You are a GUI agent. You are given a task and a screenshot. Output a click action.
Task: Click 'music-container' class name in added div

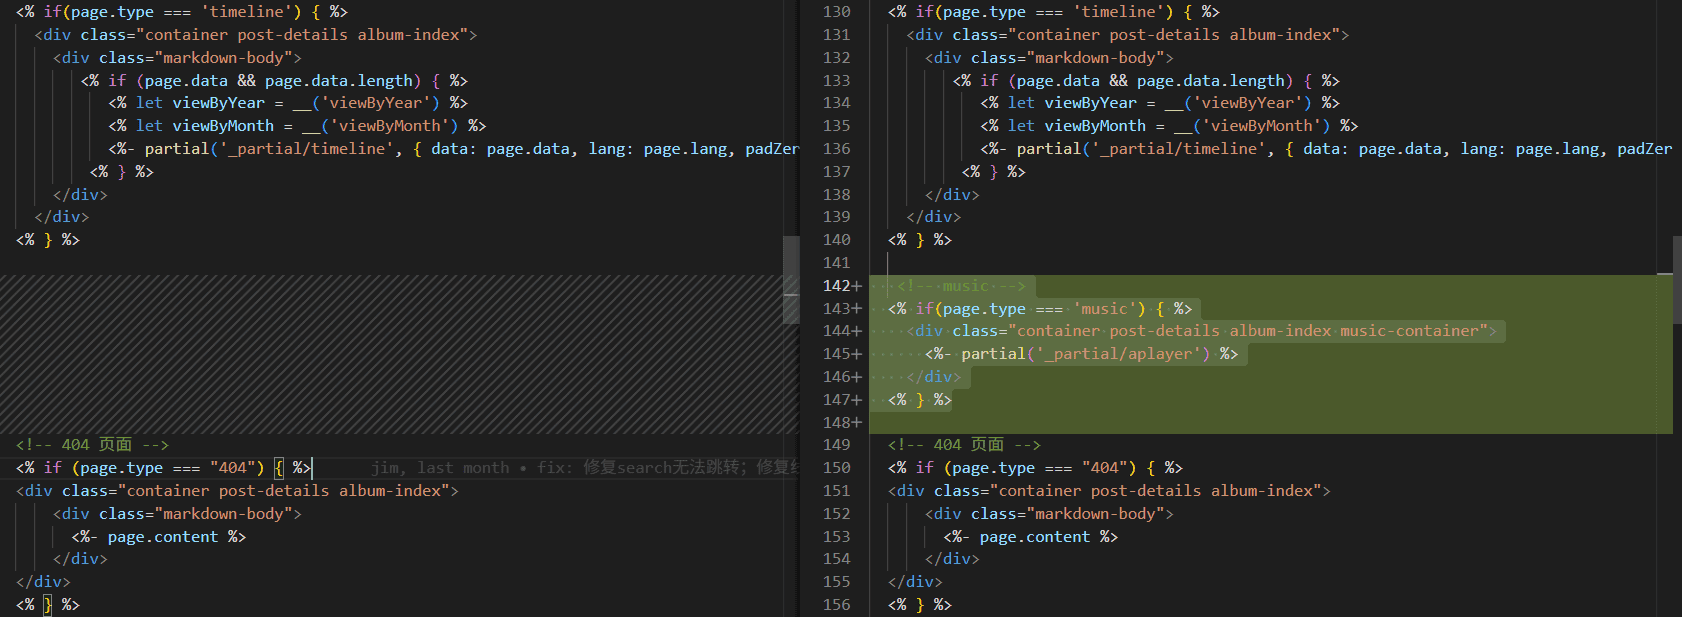pyautogui.click(x=1409, y=331)
